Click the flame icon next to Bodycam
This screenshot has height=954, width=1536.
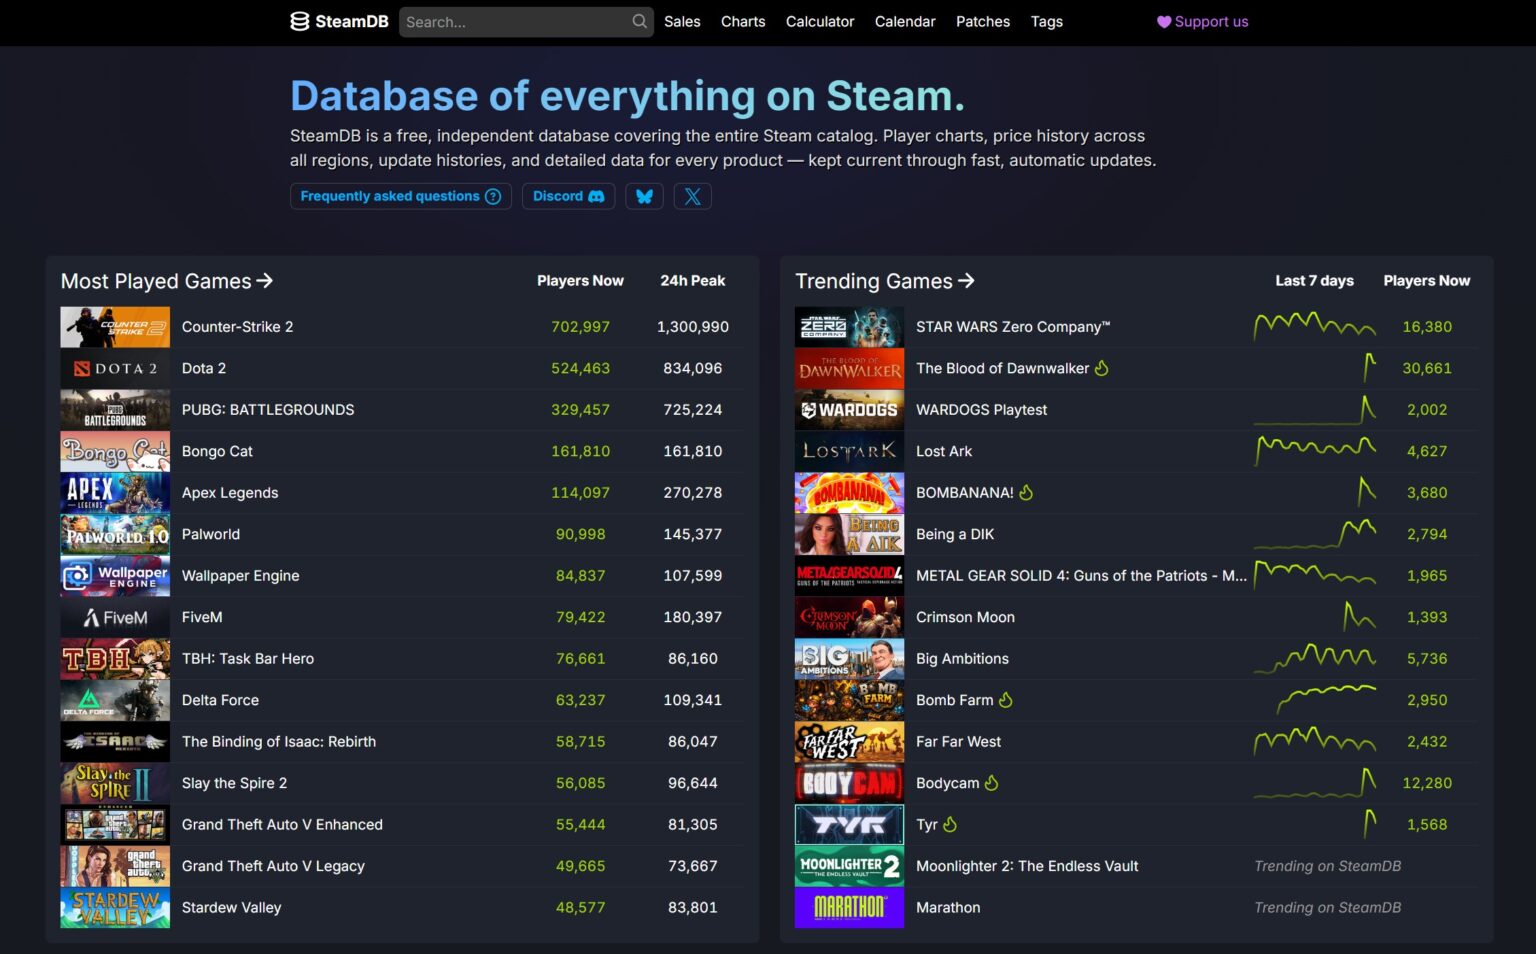click(x=992, y=783)
